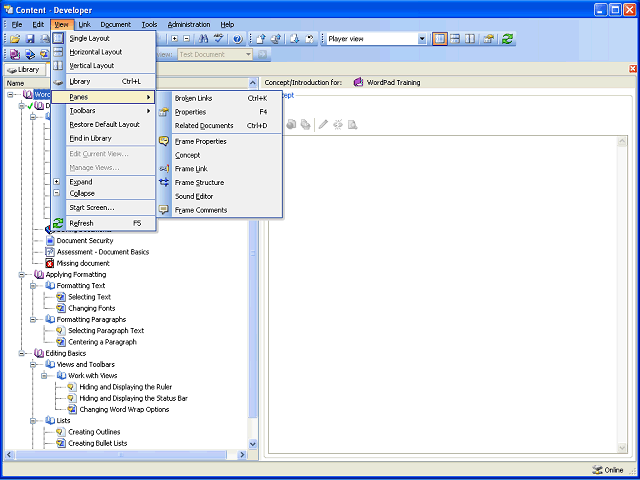Collapse the Lists tree node
640x480 pixels.
tap(33, 420)
